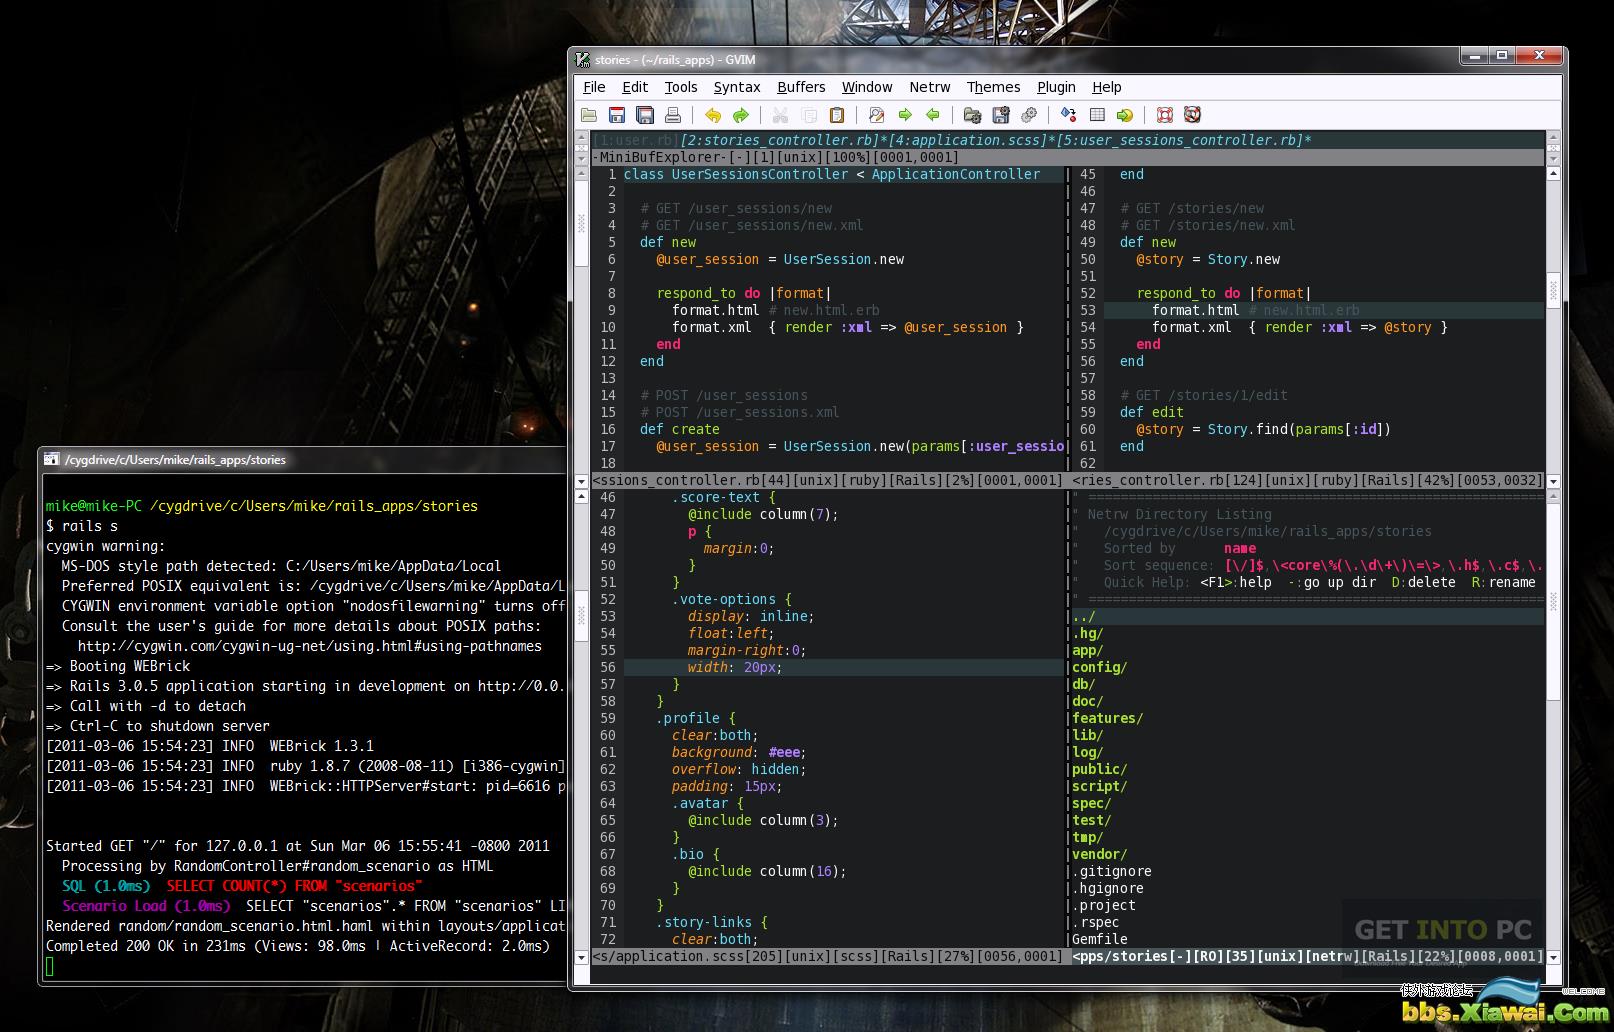Click the Redo arrow icon
This screenshot has height=1032, width=1614.
tap(741, 115)
